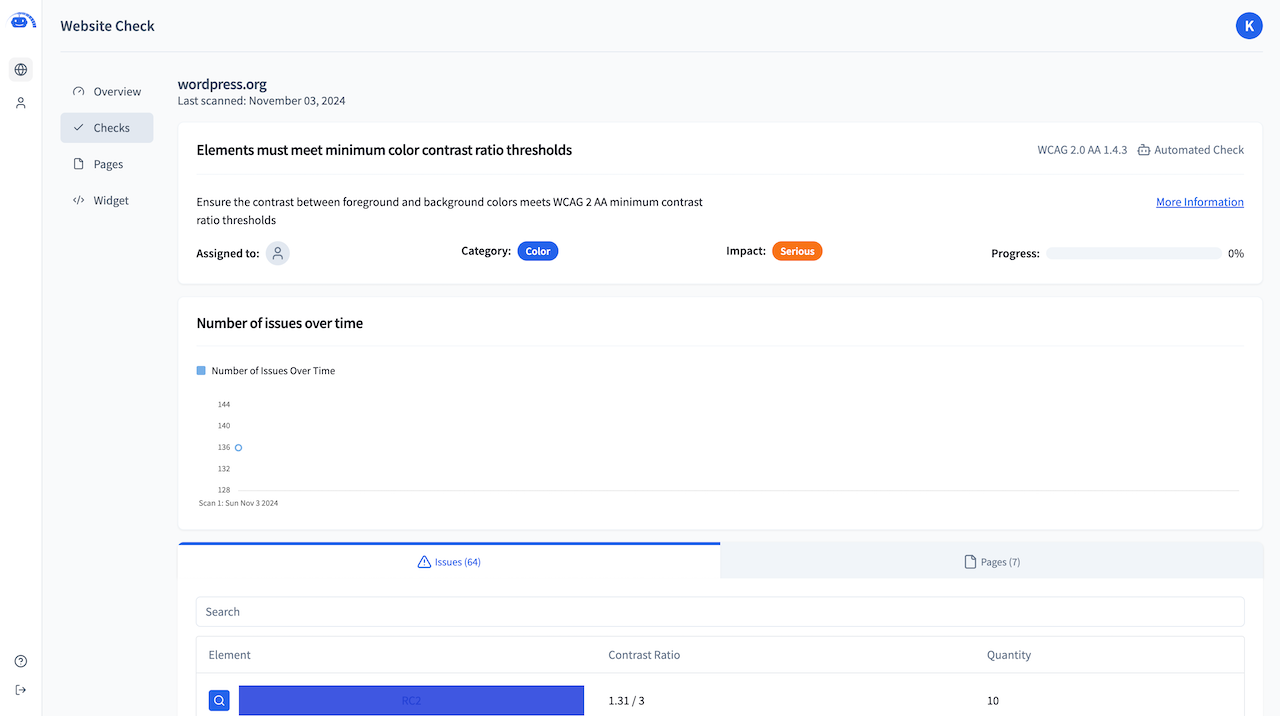Click the robot logo in the top-left corner
This screenshot has width=1280, height=716.
(22, 21)
